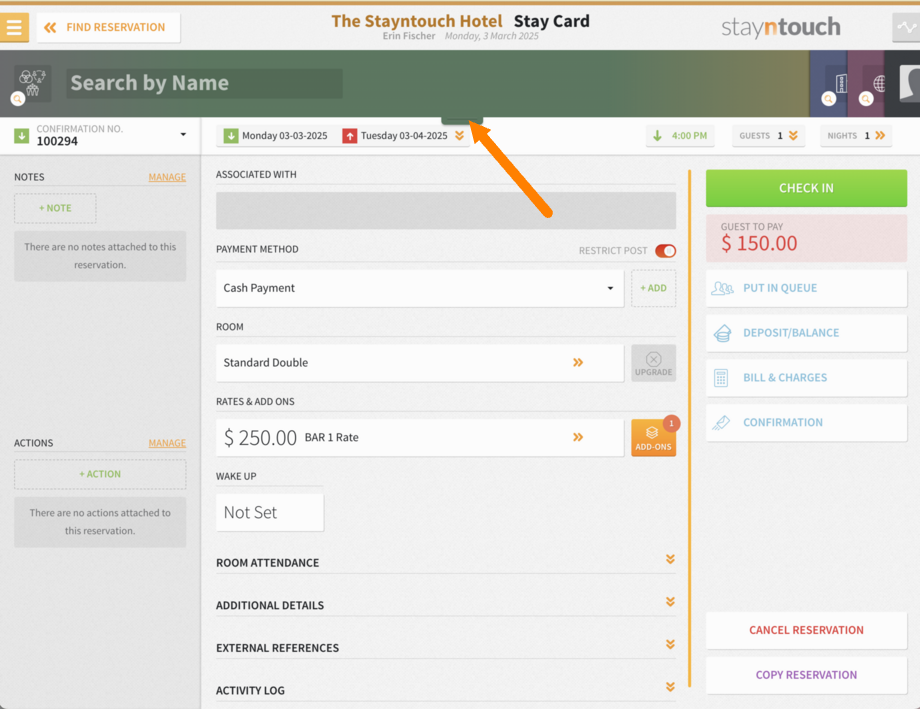
Task: Open the hamburger main menu
Action: pos(14,28)
